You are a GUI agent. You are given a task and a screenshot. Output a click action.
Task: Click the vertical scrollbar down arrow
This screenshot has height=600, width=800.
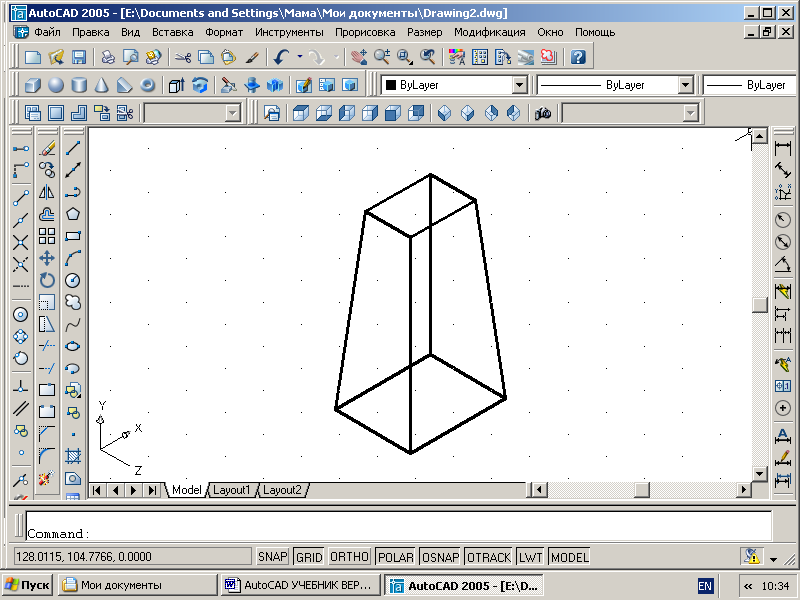pyautogui.click(x=759, y=473)
